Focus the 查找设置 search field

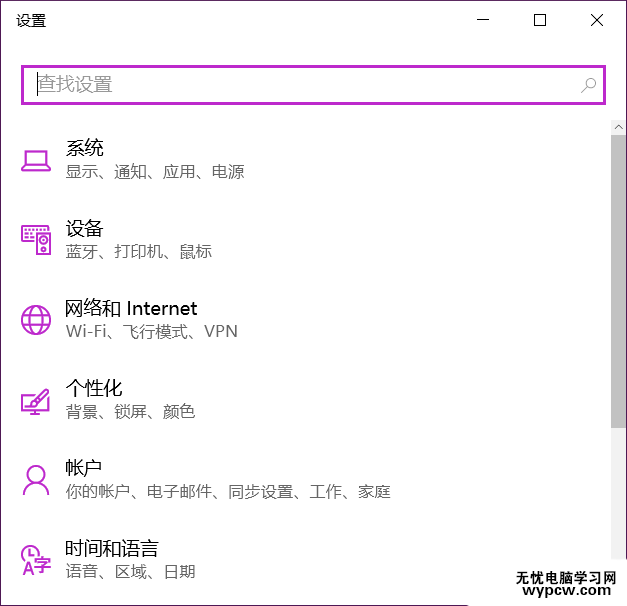[313, 85]
